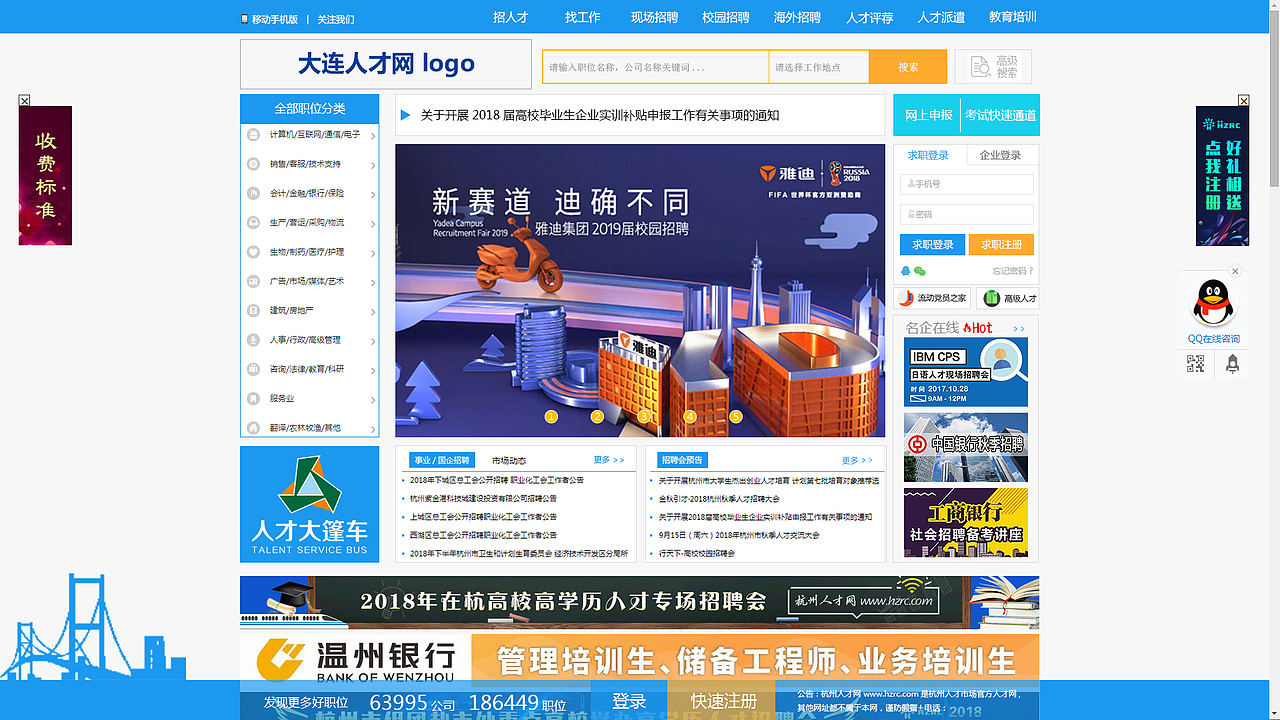Open 高级搜索 advanced search
Viewport: 1280px width, 720px height.
(x=992, y=66)
